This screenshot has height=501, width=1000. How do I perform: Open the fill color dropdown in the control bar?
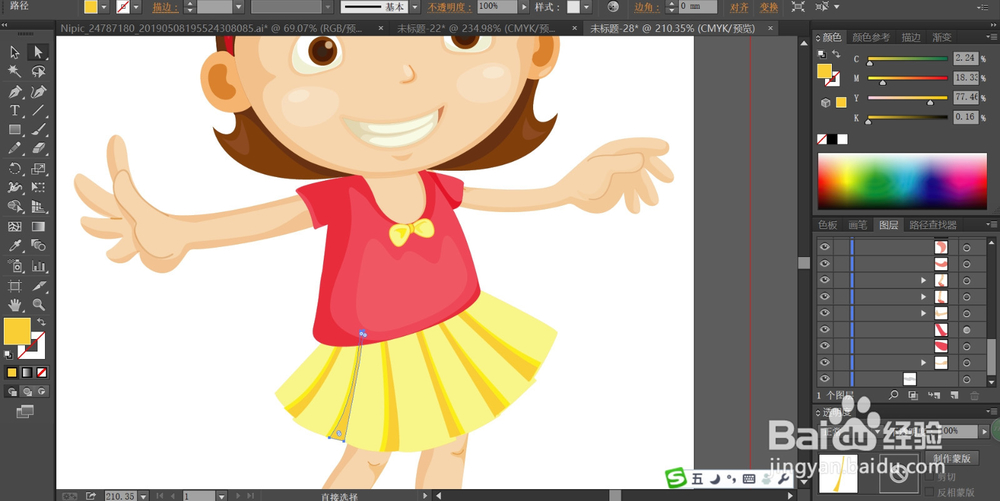[103, 7]
